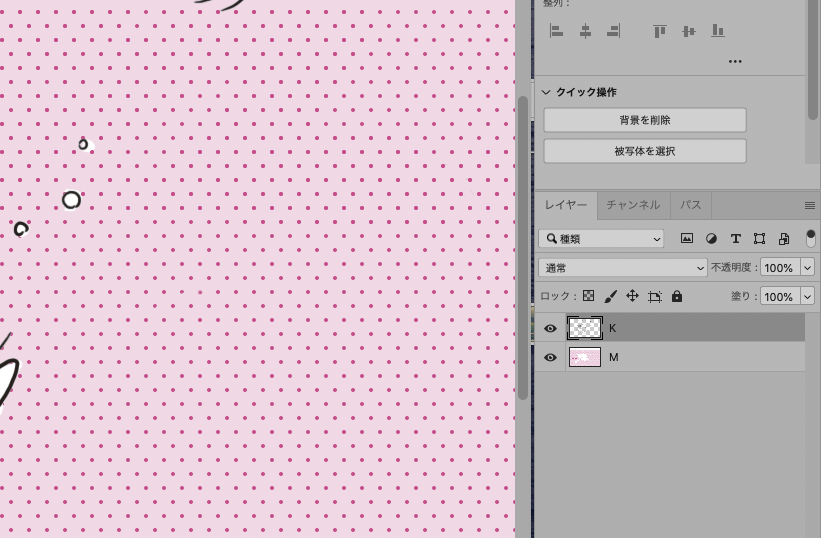Click the 背景を削除 button

[x=645, y=120]
